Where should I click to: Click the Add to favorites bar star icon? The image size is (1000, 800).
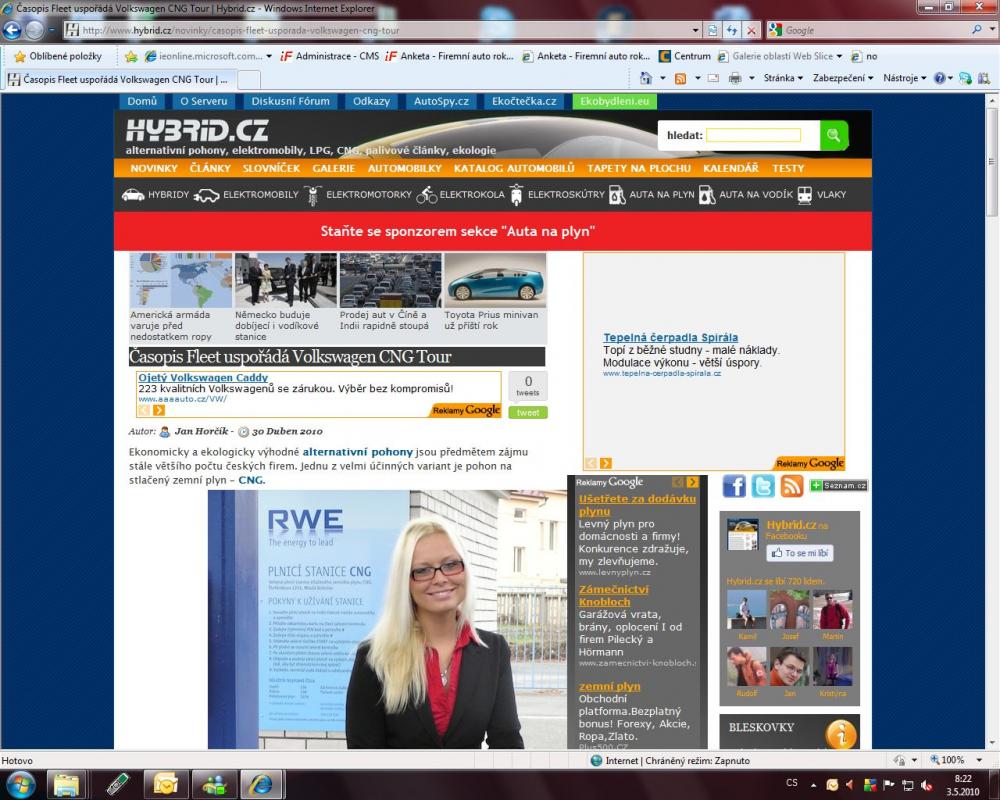(131, 56)
